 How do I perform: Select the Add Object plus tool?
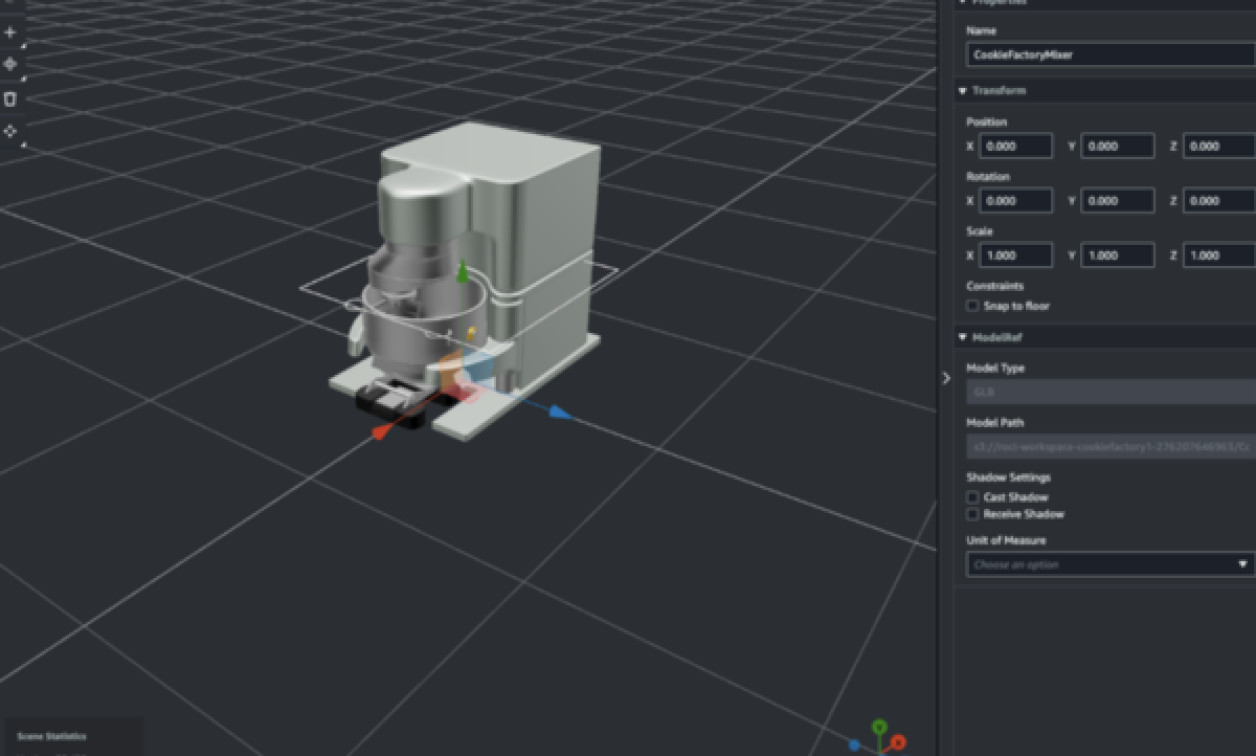(x=10, y=31)
